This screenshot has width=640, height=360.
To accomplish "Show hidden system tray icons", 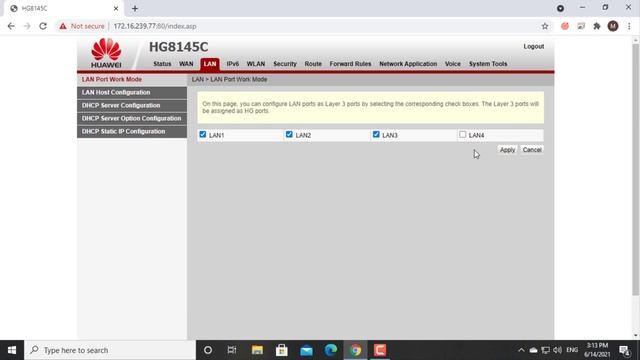I will pyautogui.click(x=521, y=350).
